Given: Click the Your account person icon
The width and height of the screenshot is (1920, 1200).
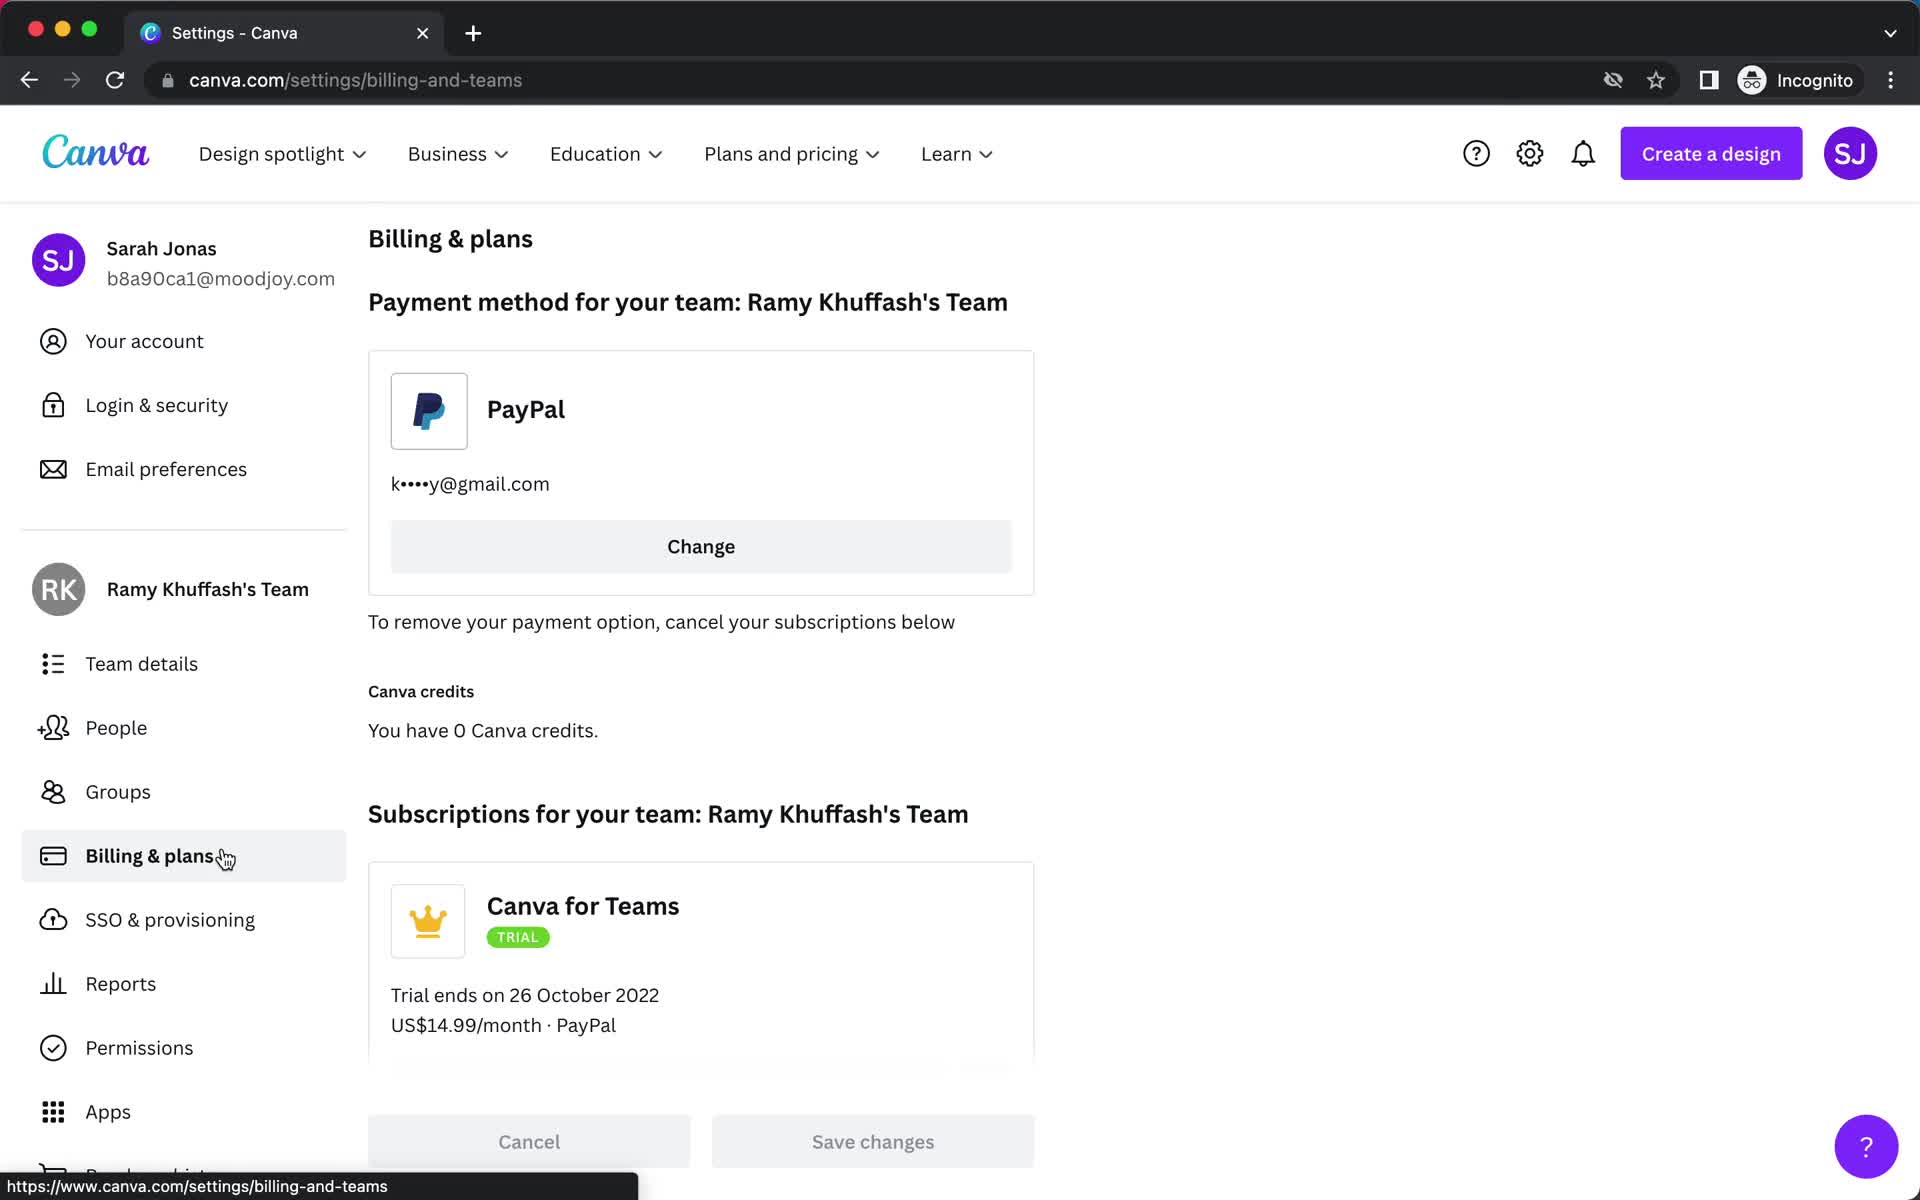Looking at the screenshot, I should point(53,342).
